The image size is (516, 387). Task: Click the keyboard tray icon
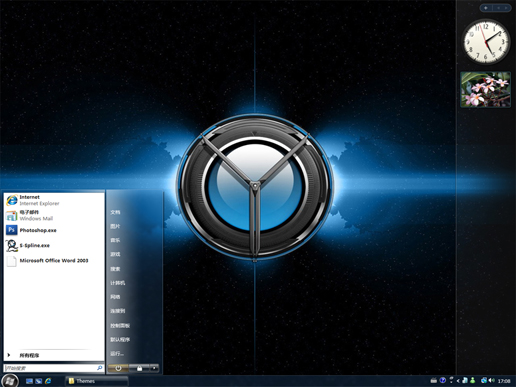(x=434, y=380)
